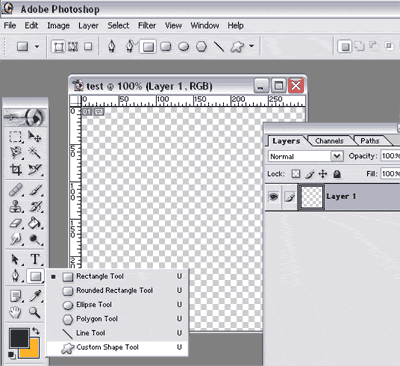The height and width of the screenshot is (366, 400).
Task: Choose Polygon Tool from flyout
Action: pyautogui.click(x=117, y=319)
